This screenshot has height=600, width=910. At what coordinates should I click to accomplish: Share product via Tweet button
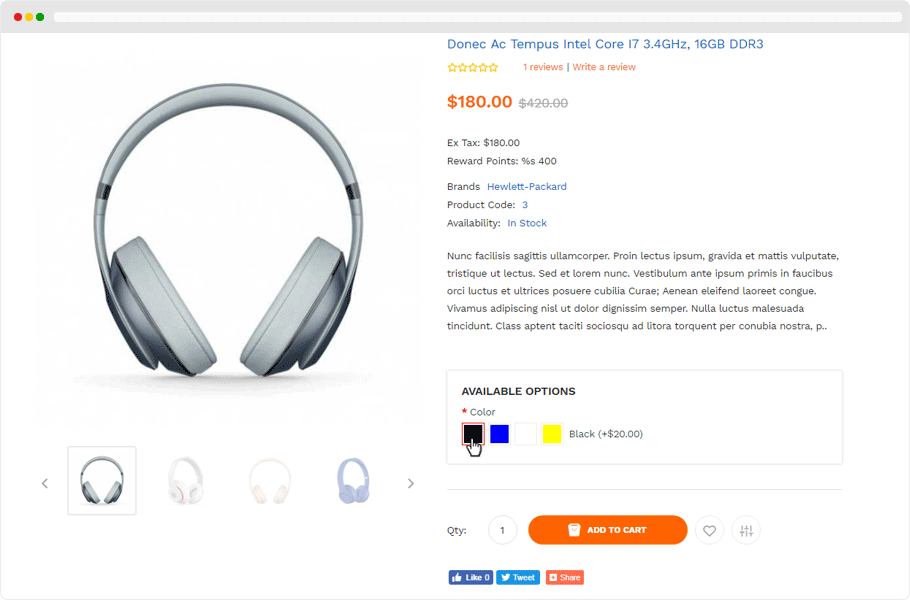[518, 577]
